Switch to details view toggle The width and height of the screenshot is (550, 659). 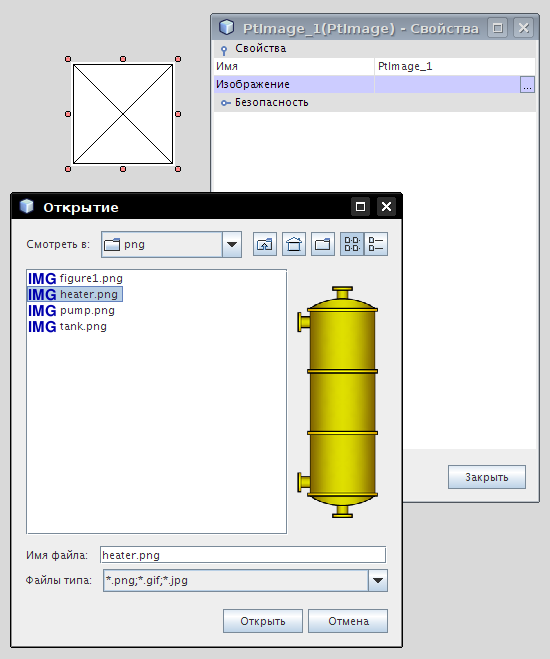point(376,244)
